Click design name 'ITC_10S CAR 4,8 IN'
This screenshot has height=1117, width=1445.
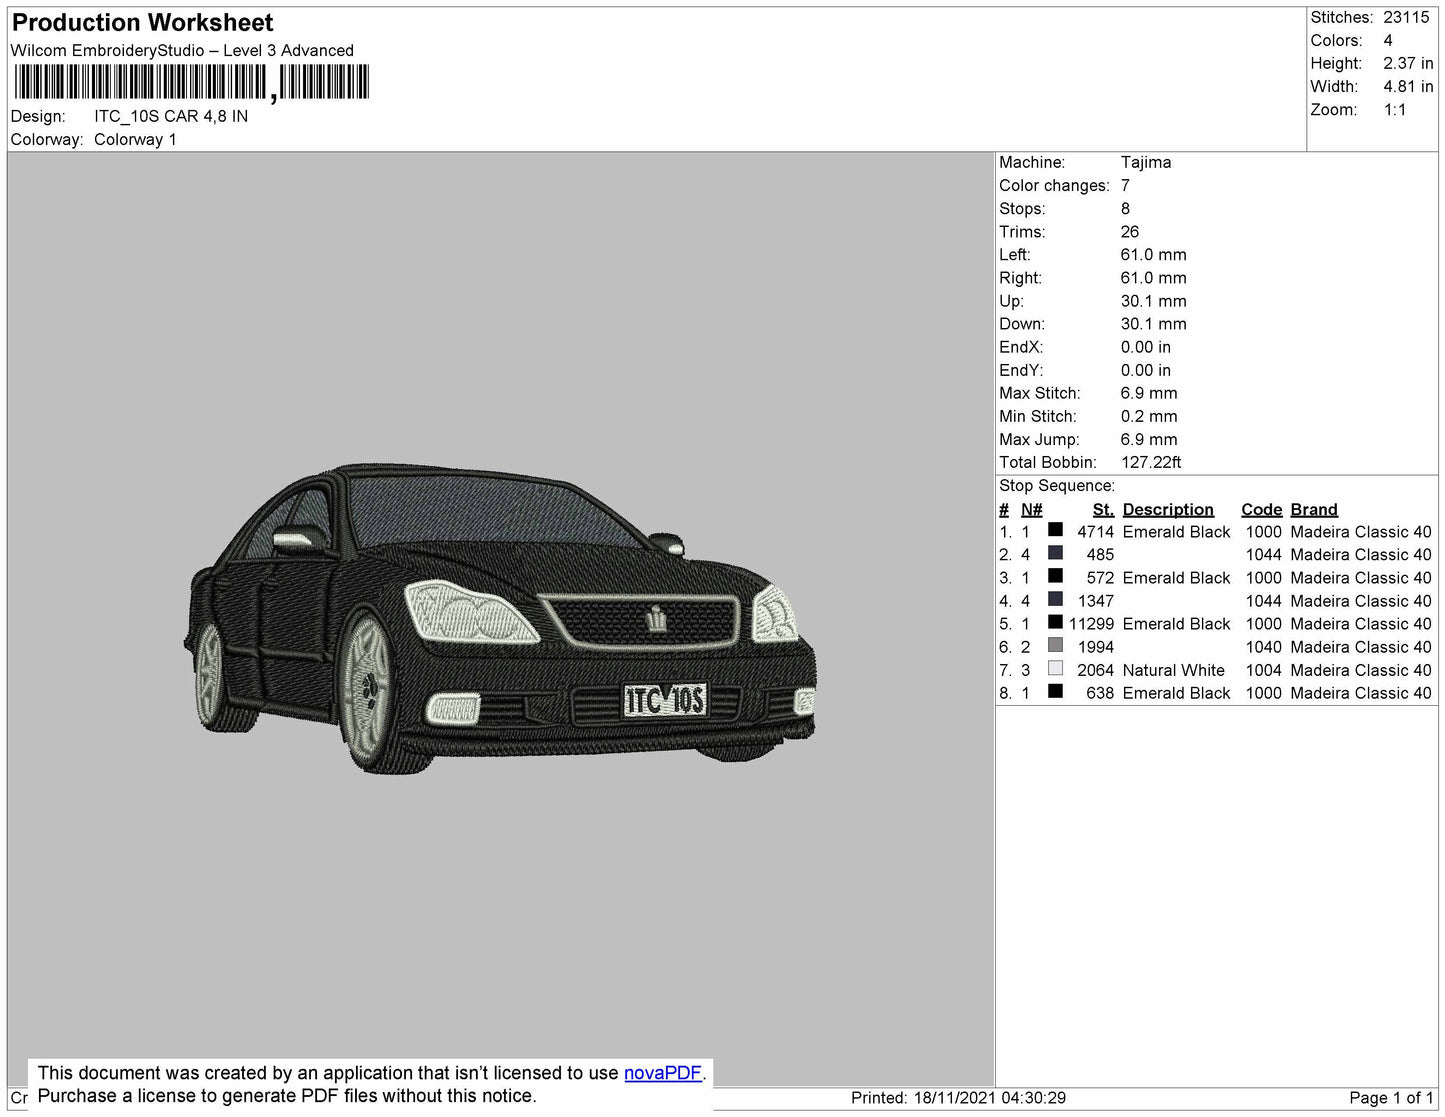[x=171, y=117]
